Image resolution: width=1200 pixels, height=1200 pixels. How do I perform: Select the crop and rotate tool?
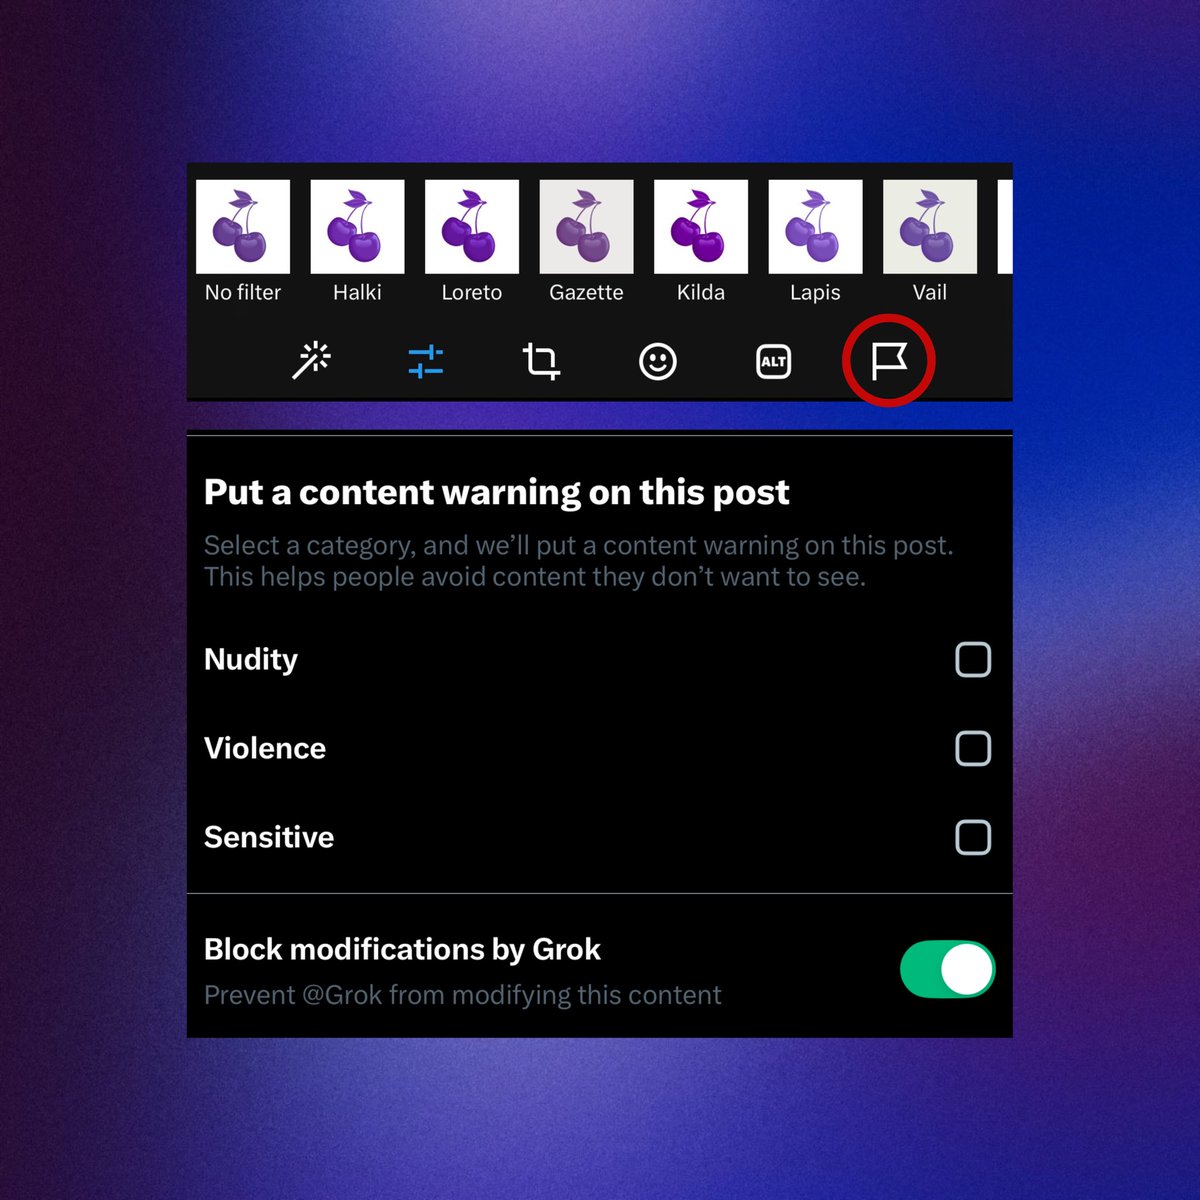pos(541,361)
